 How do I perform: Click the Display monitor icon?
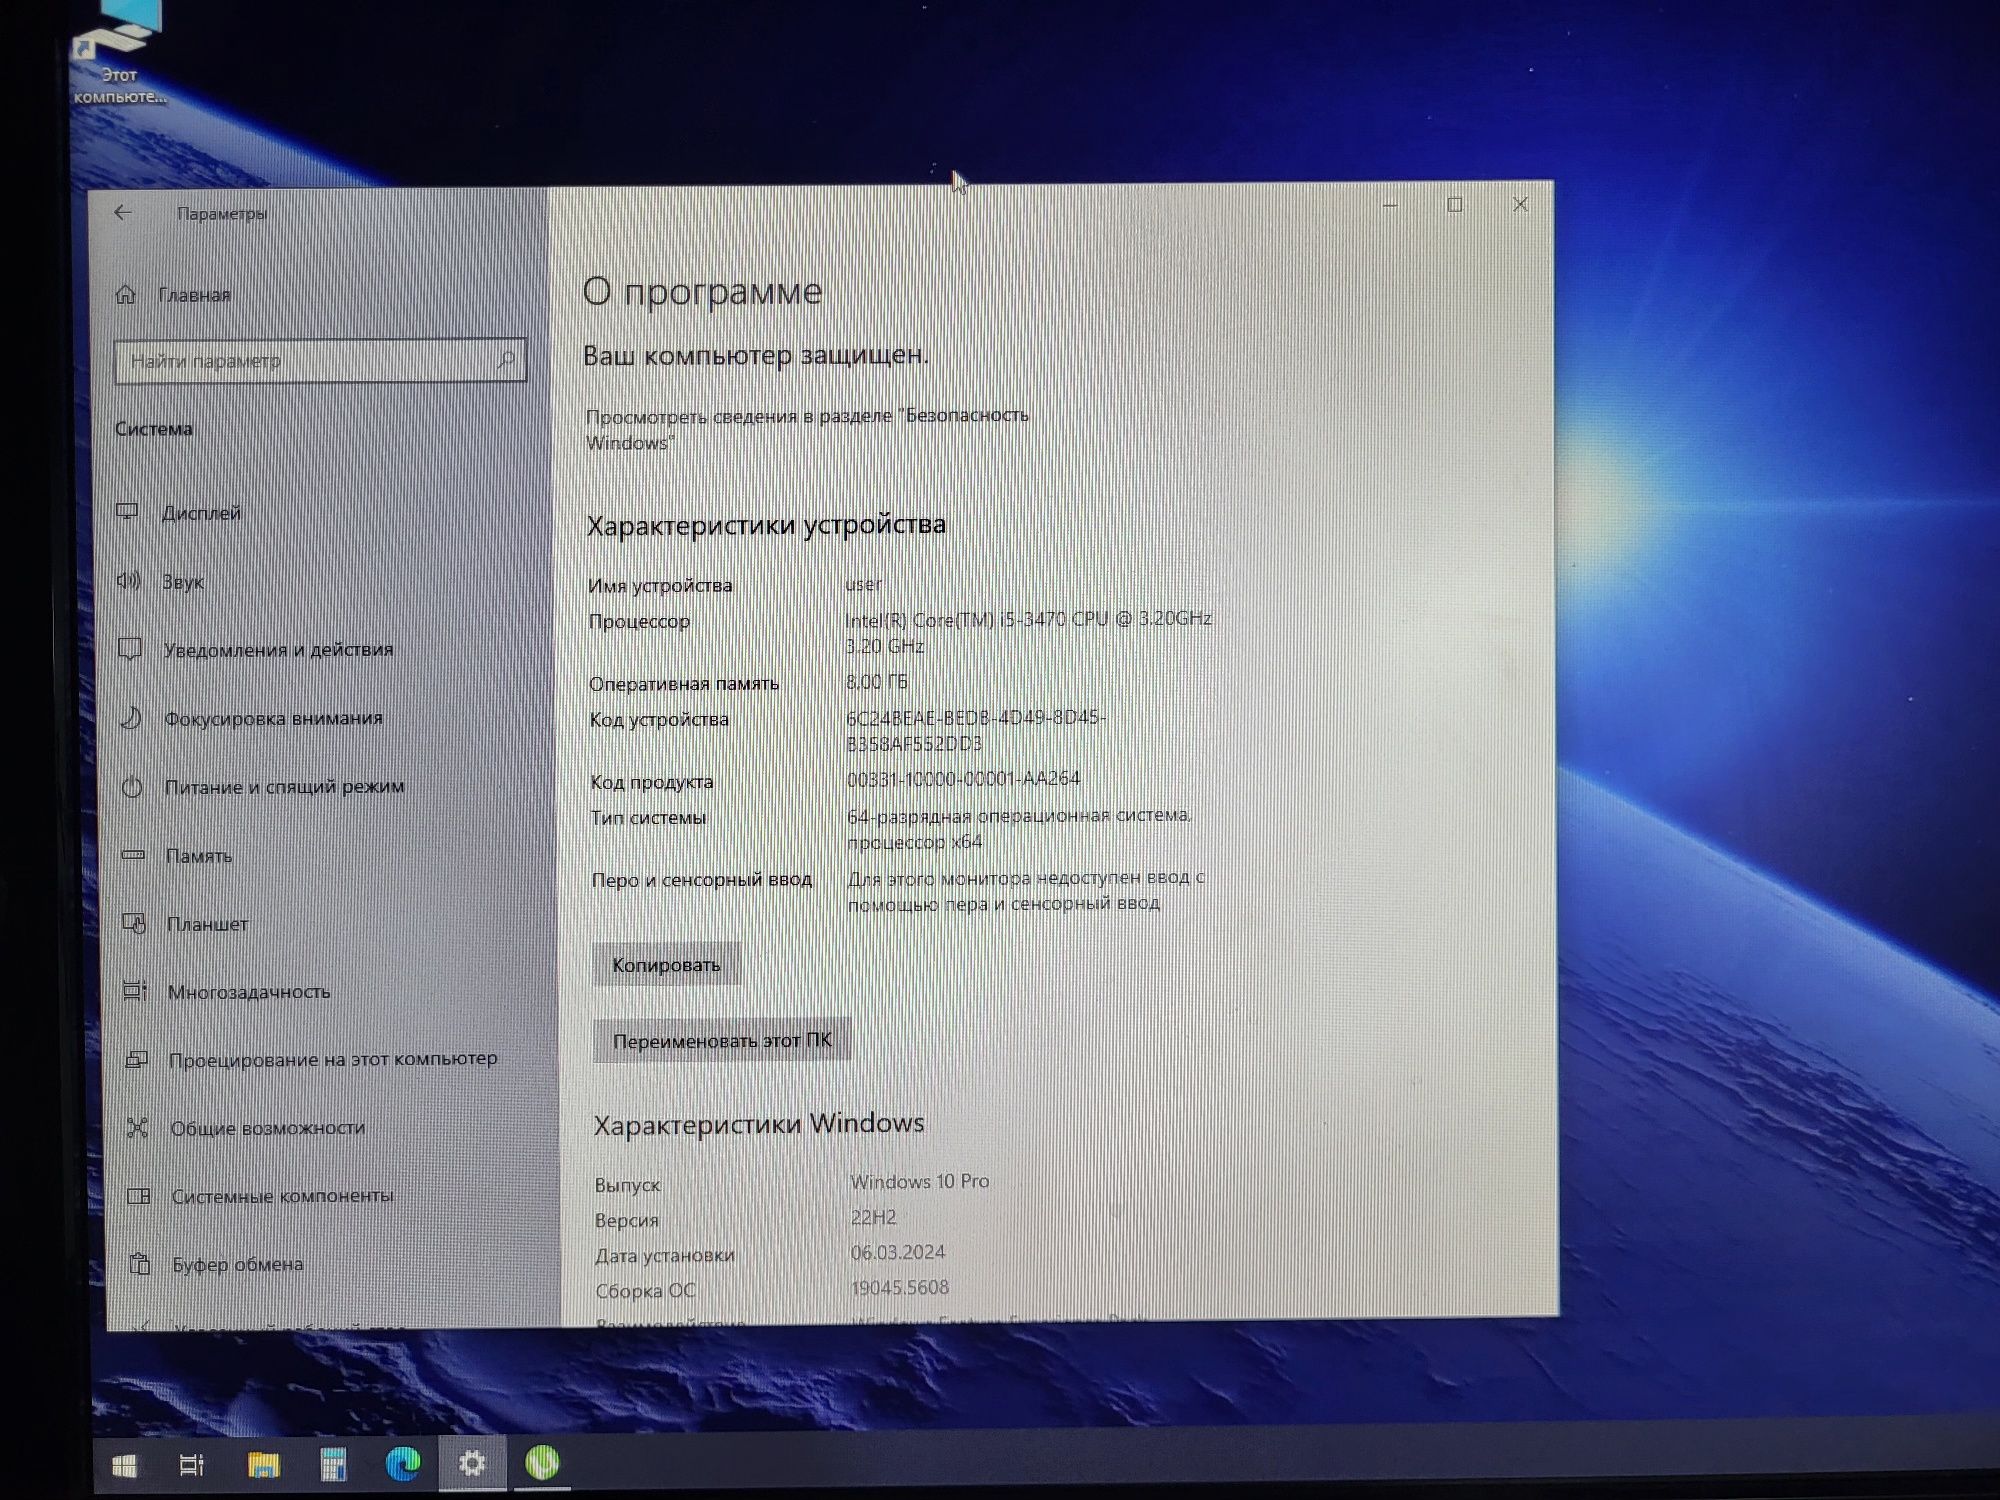point(127,512)
